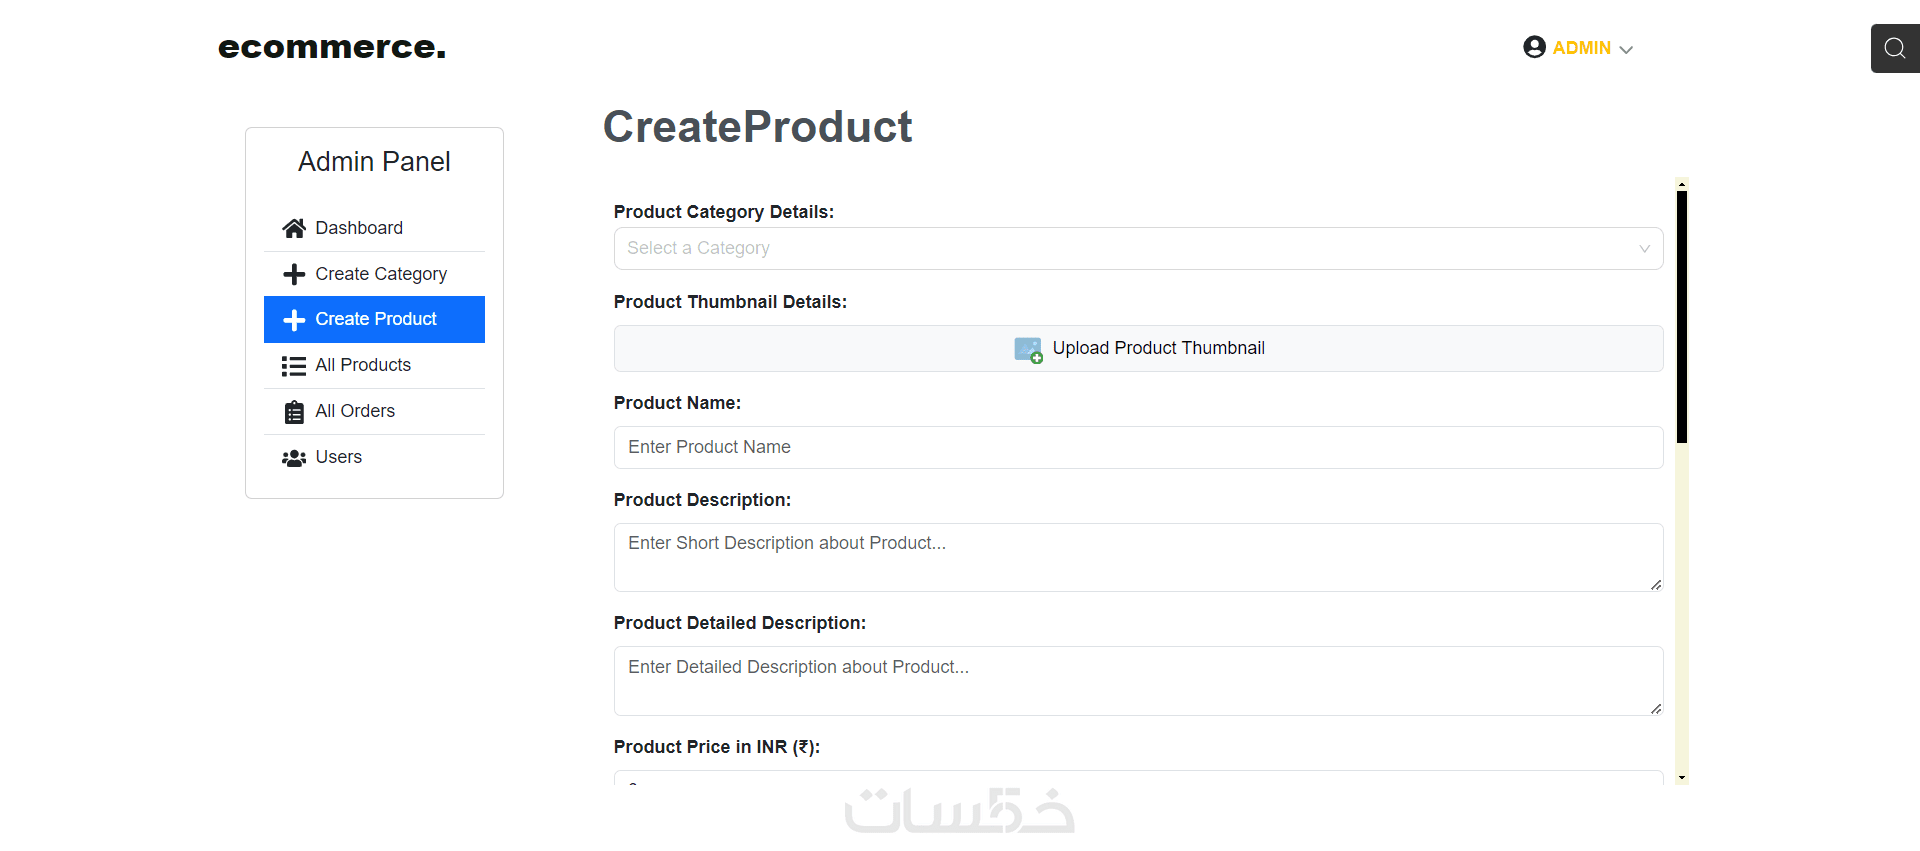Go to All Products menu item
Viewport: 1920px width, 851px height.
click(363, 365)
